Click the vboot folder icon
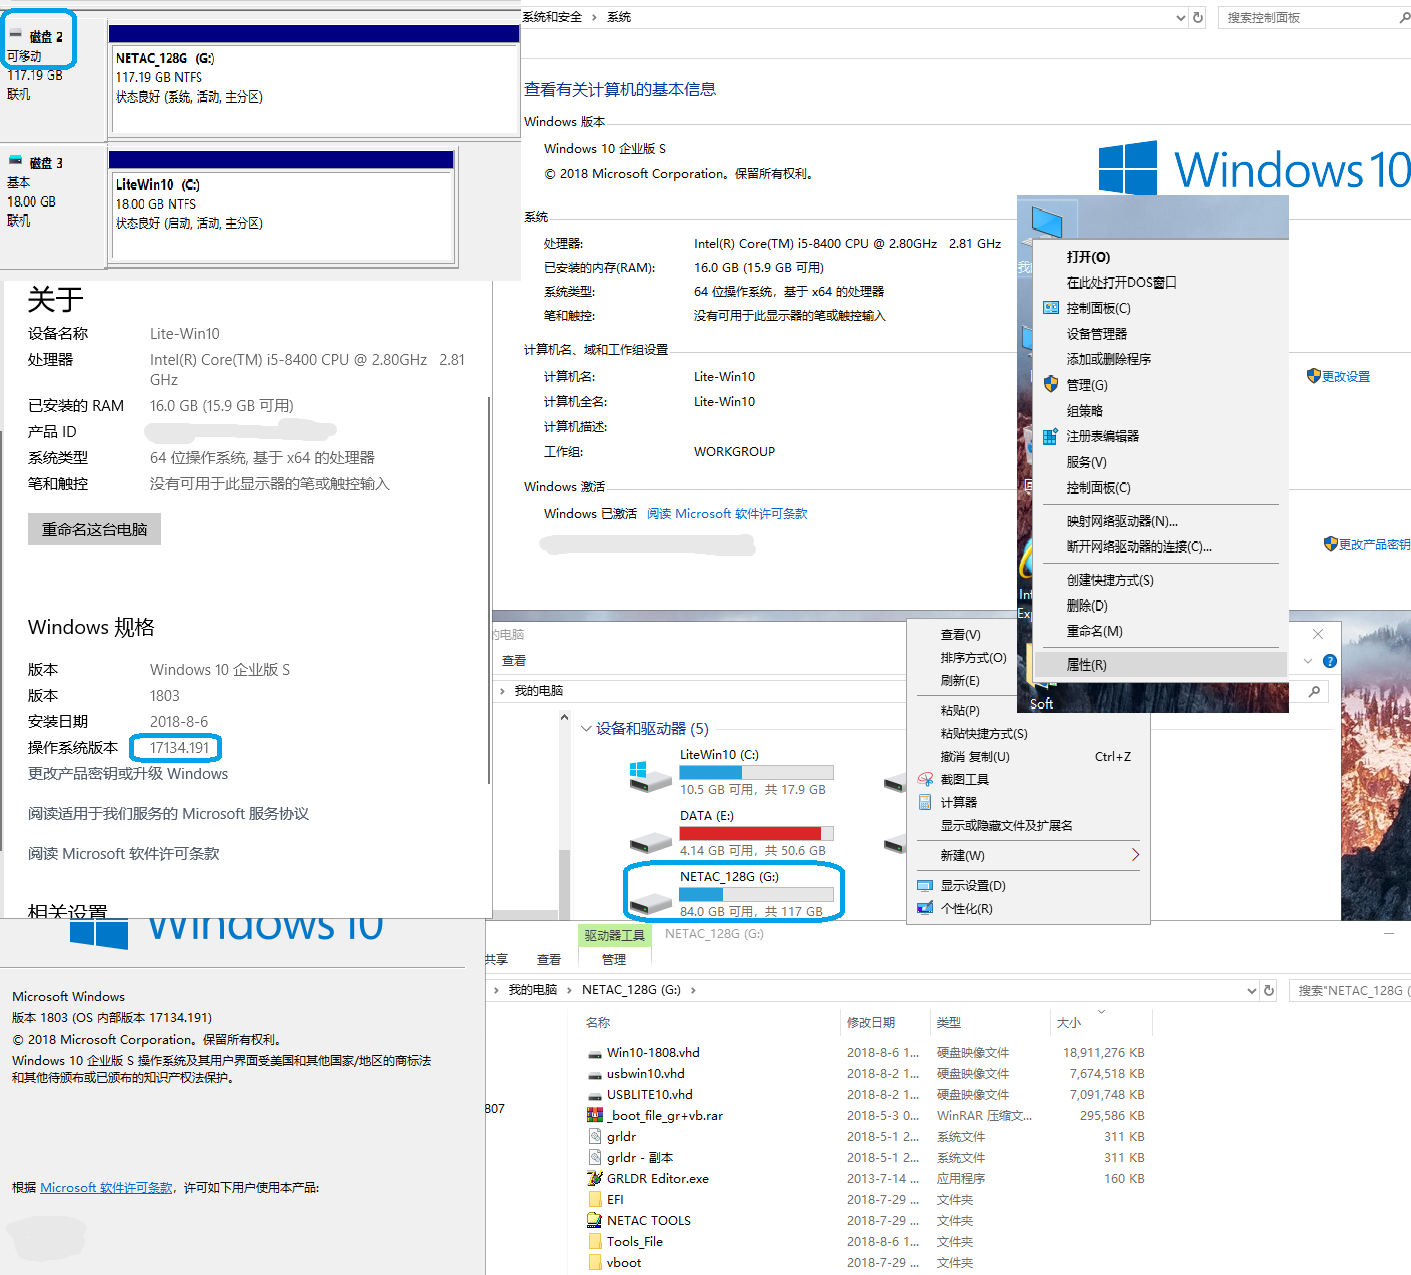 tap(595, 1263)
